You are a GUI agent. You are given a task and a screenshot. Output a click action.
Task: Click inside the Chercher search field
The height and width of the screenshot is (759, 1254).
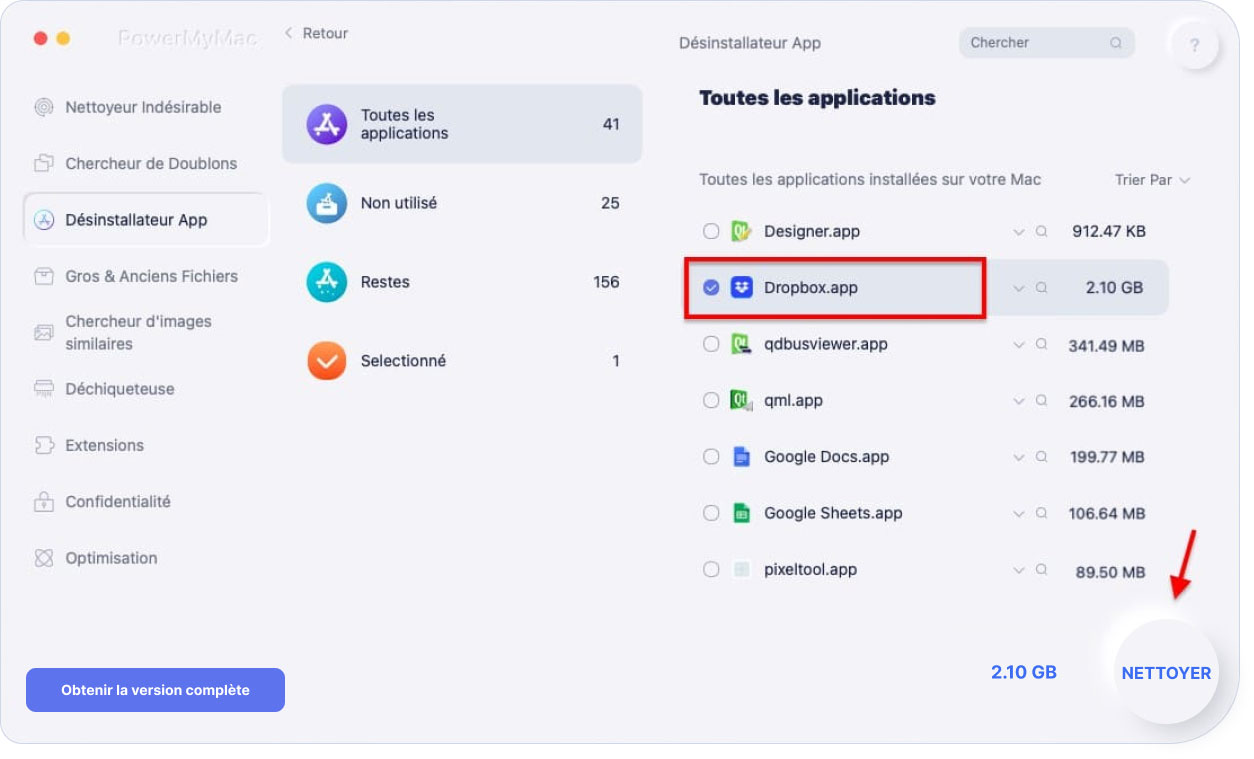(x=1040, y=43)
